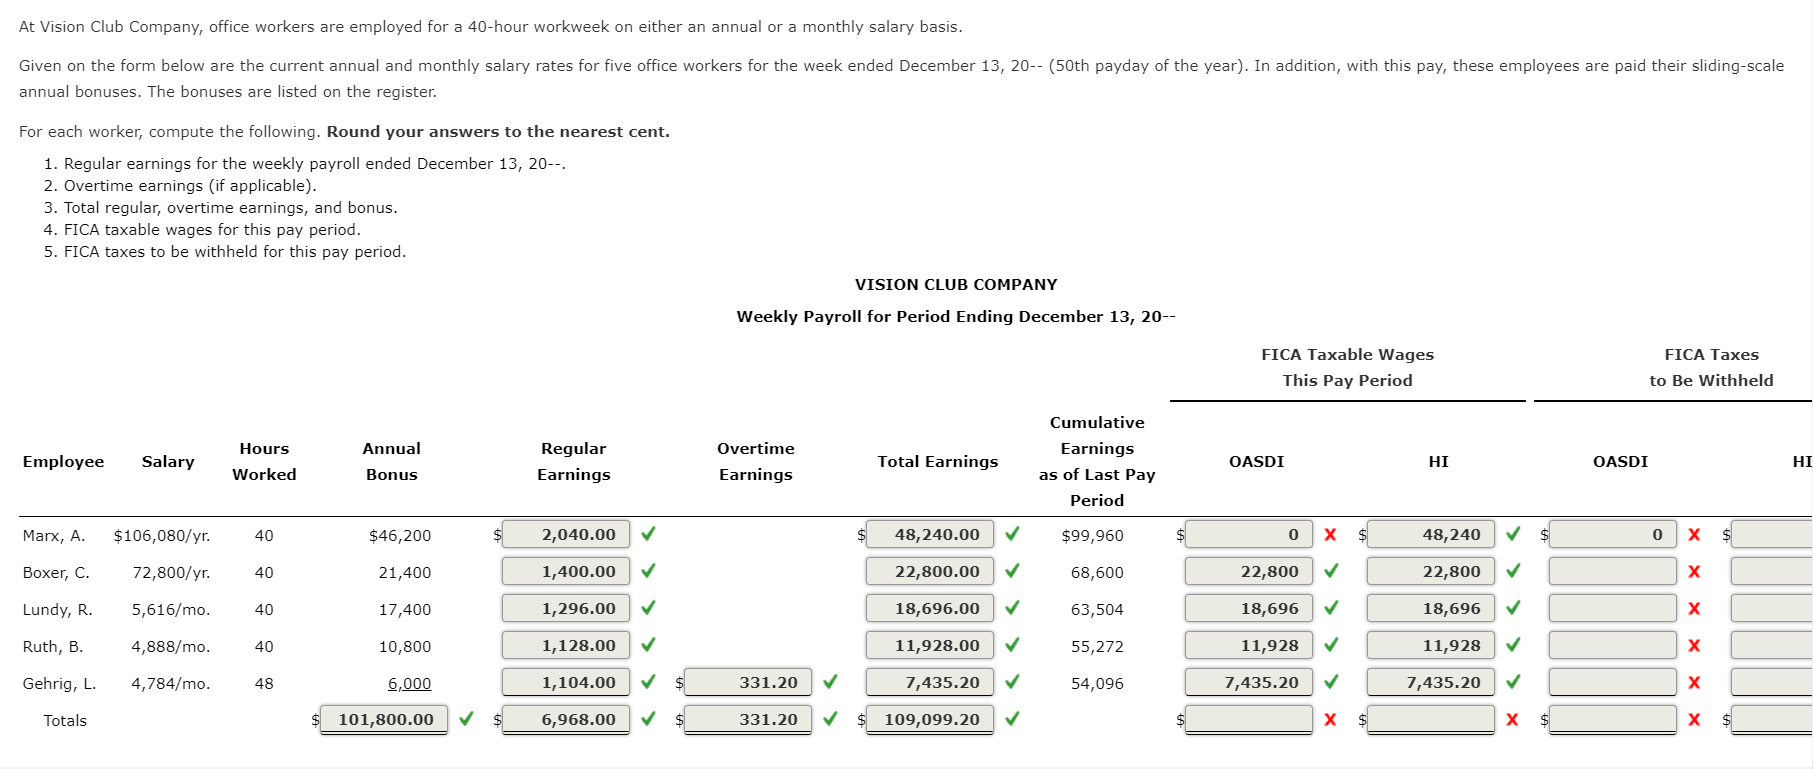Click Gehrig underlined bonus value 6,000
The image size is (1813, 769).
click(410, 683)
